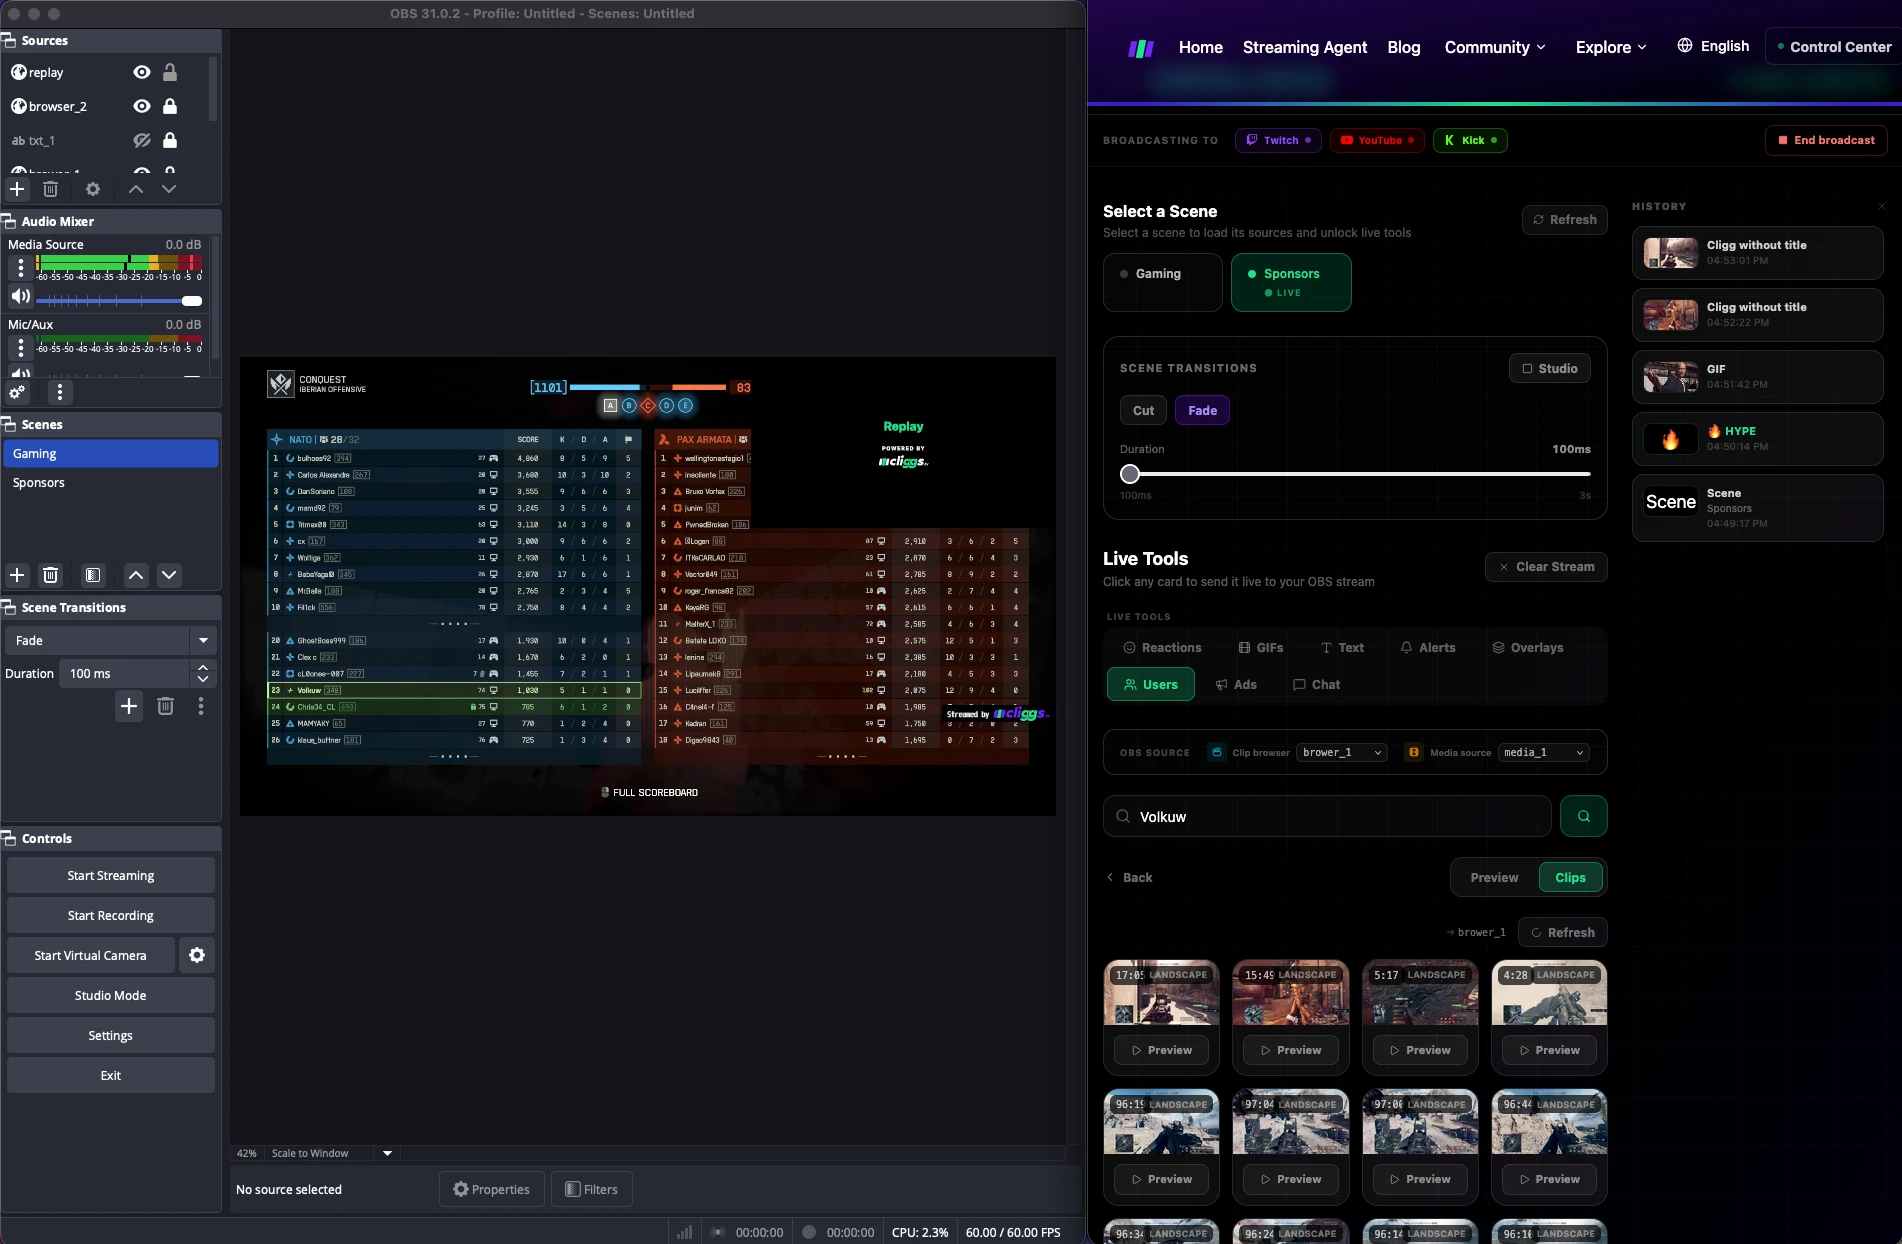Click Clear Stream button
Viewport: 1902px width, 1244px height.
[x=1546, y=566]
